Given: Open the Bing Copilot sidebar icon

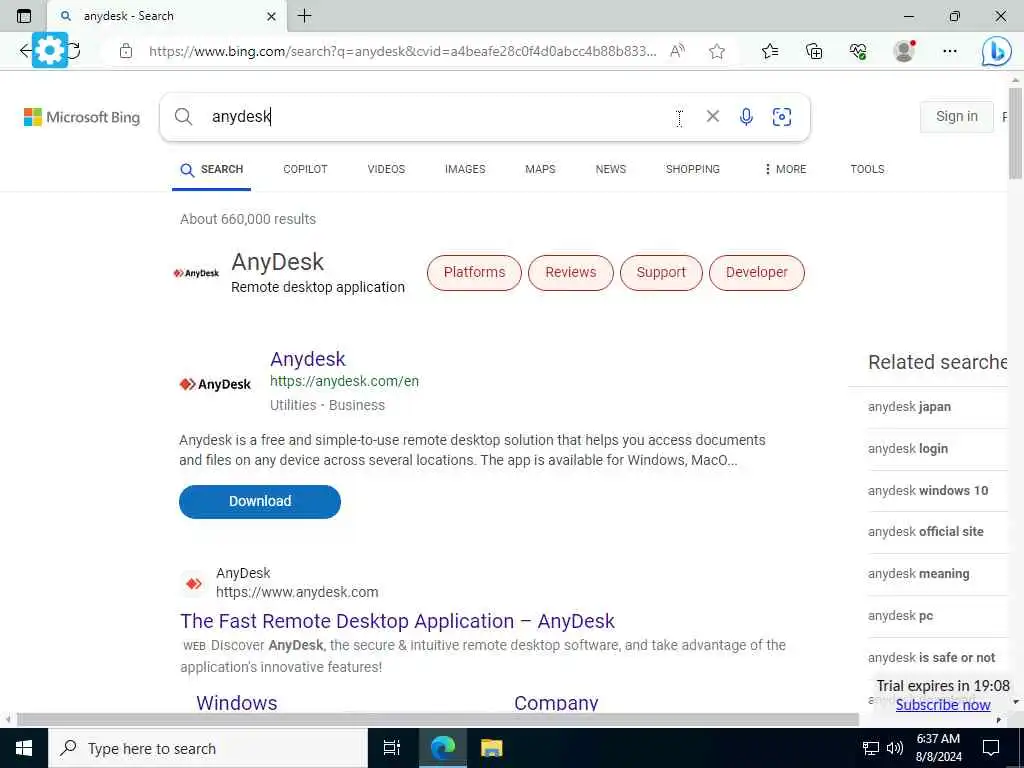Looking at the screenshot, I should tap(997, 51).
